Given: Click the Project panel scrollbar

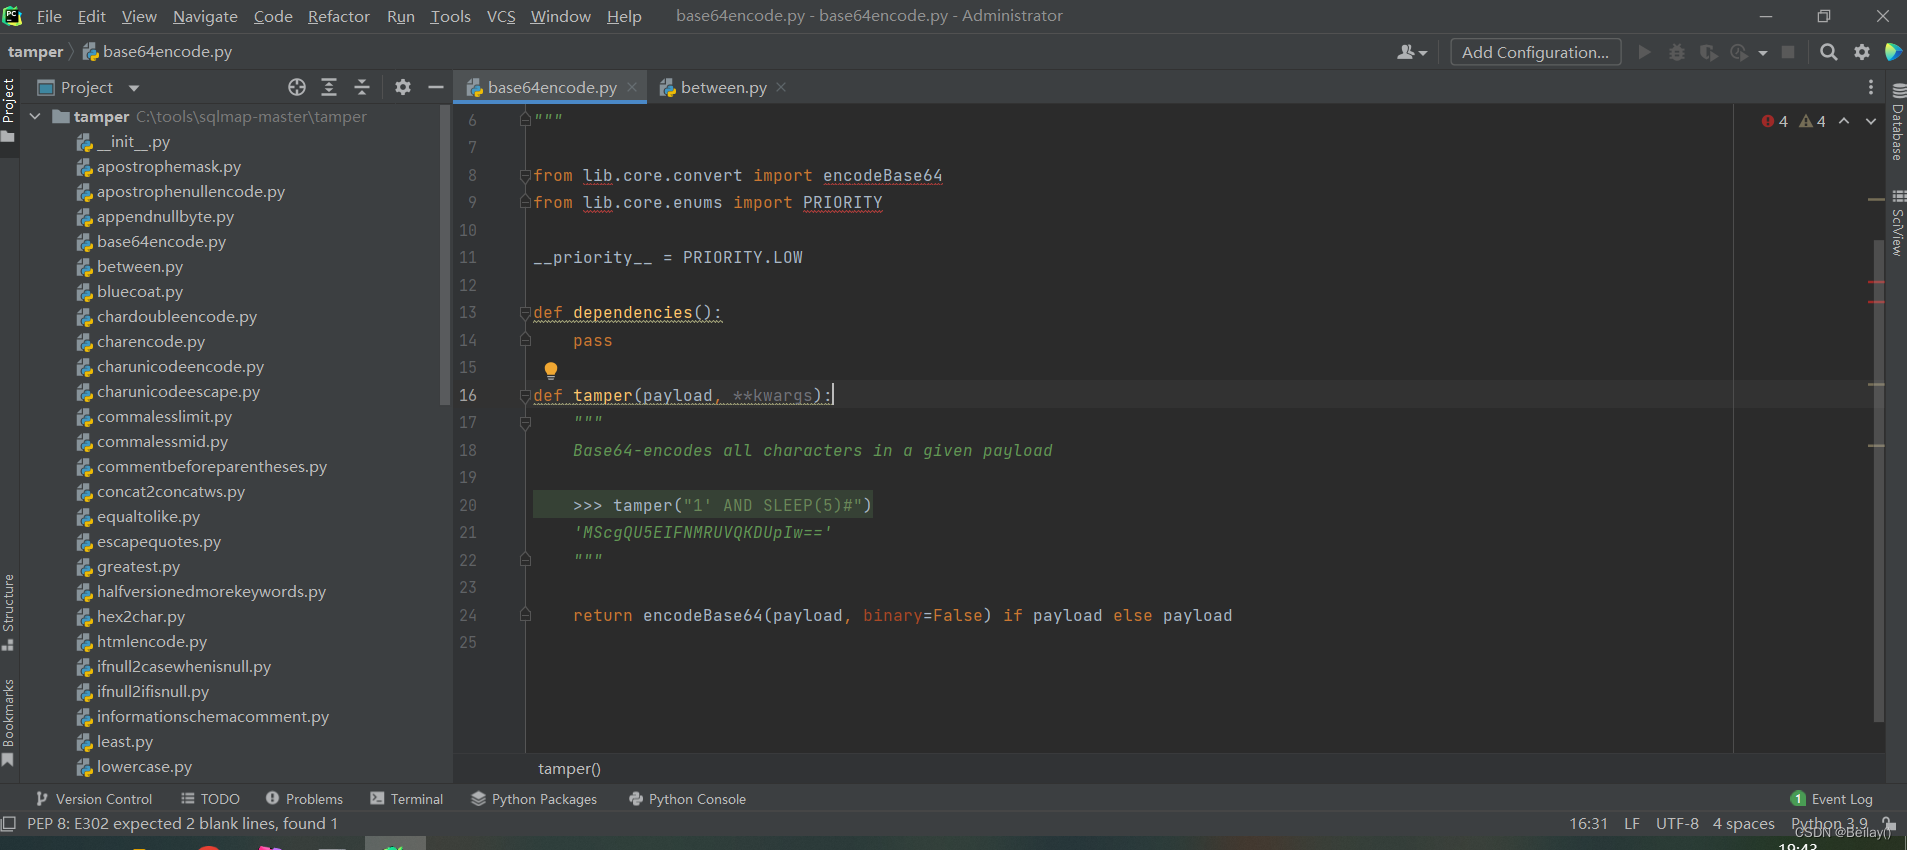Looking at the screenshot, I should pos(445,255).
